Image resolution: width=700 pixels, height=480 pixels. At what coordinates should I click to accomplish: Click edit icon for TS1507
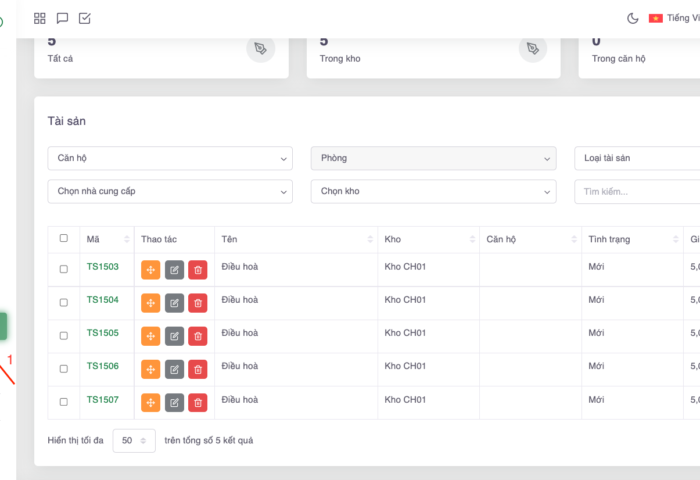coord(174,402)
